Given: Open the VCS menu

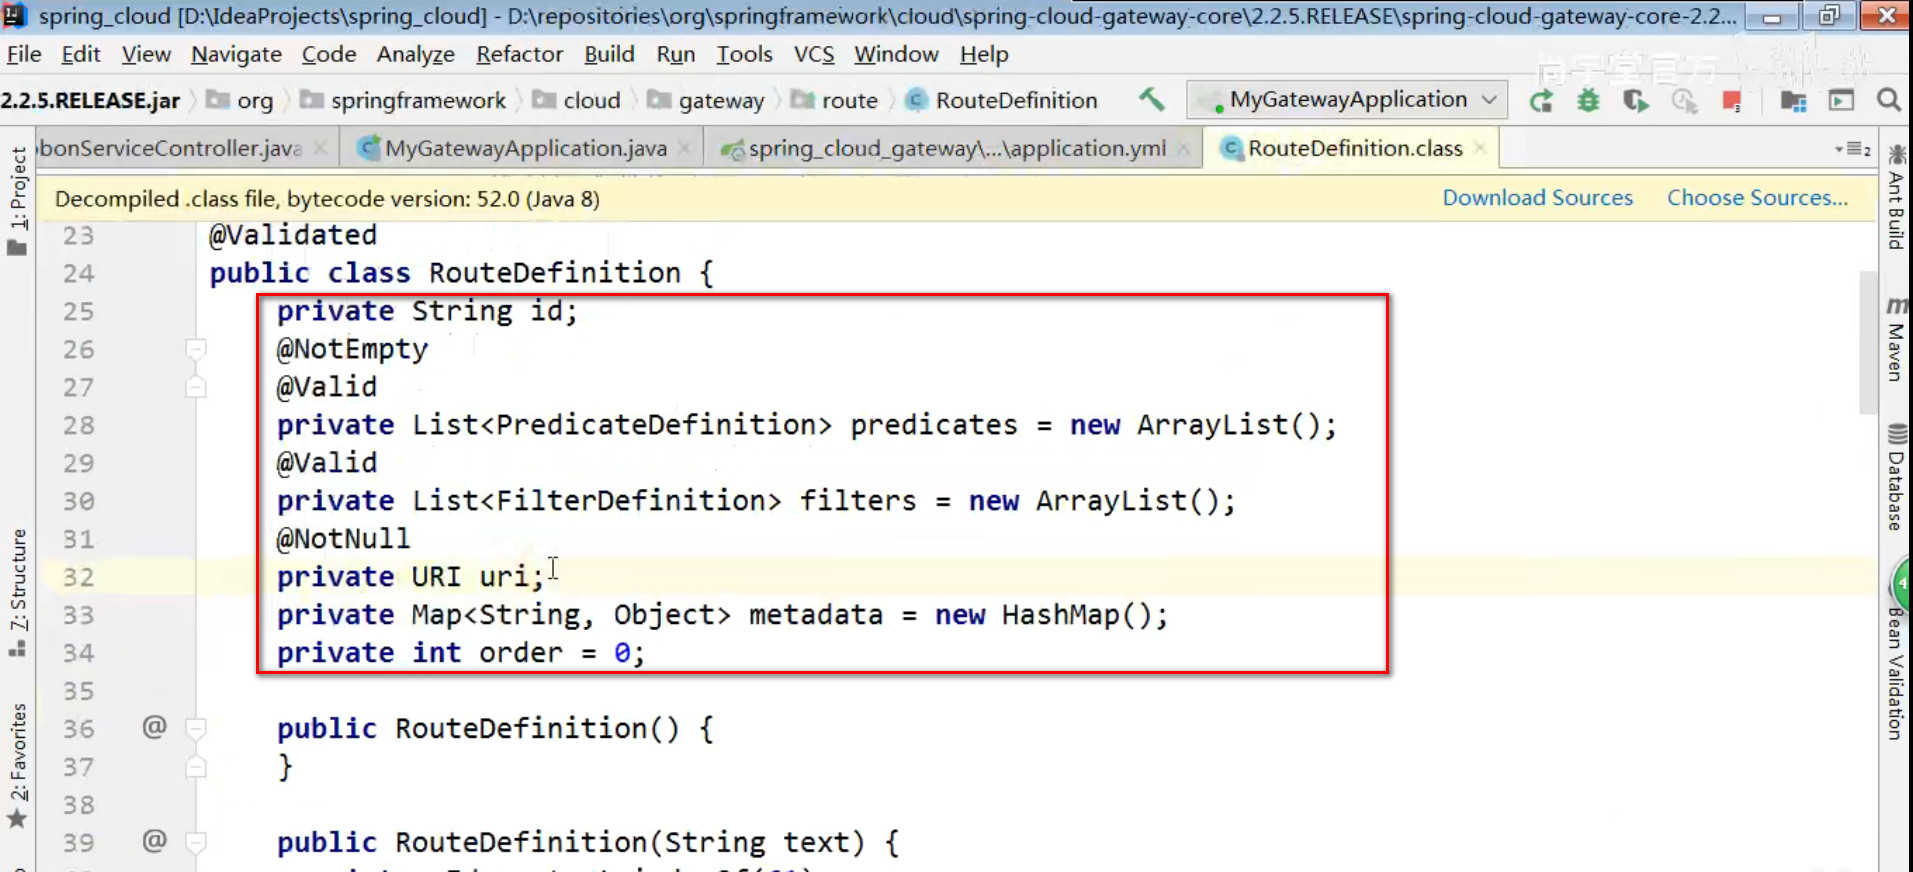Looking at the screenshot, I should point(813,54).
